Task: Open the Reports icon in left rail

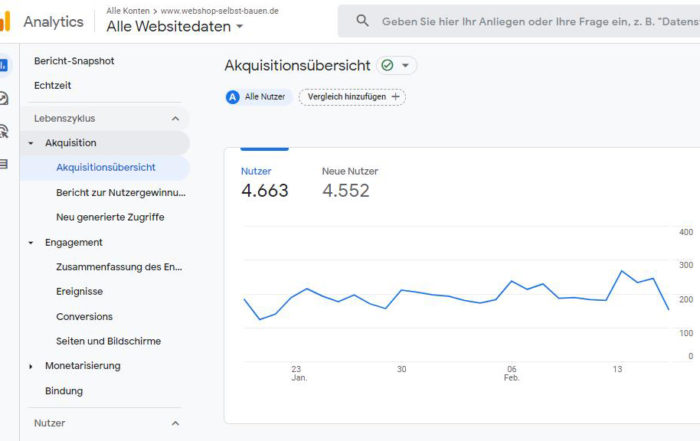Action: (x=4, y=66)
